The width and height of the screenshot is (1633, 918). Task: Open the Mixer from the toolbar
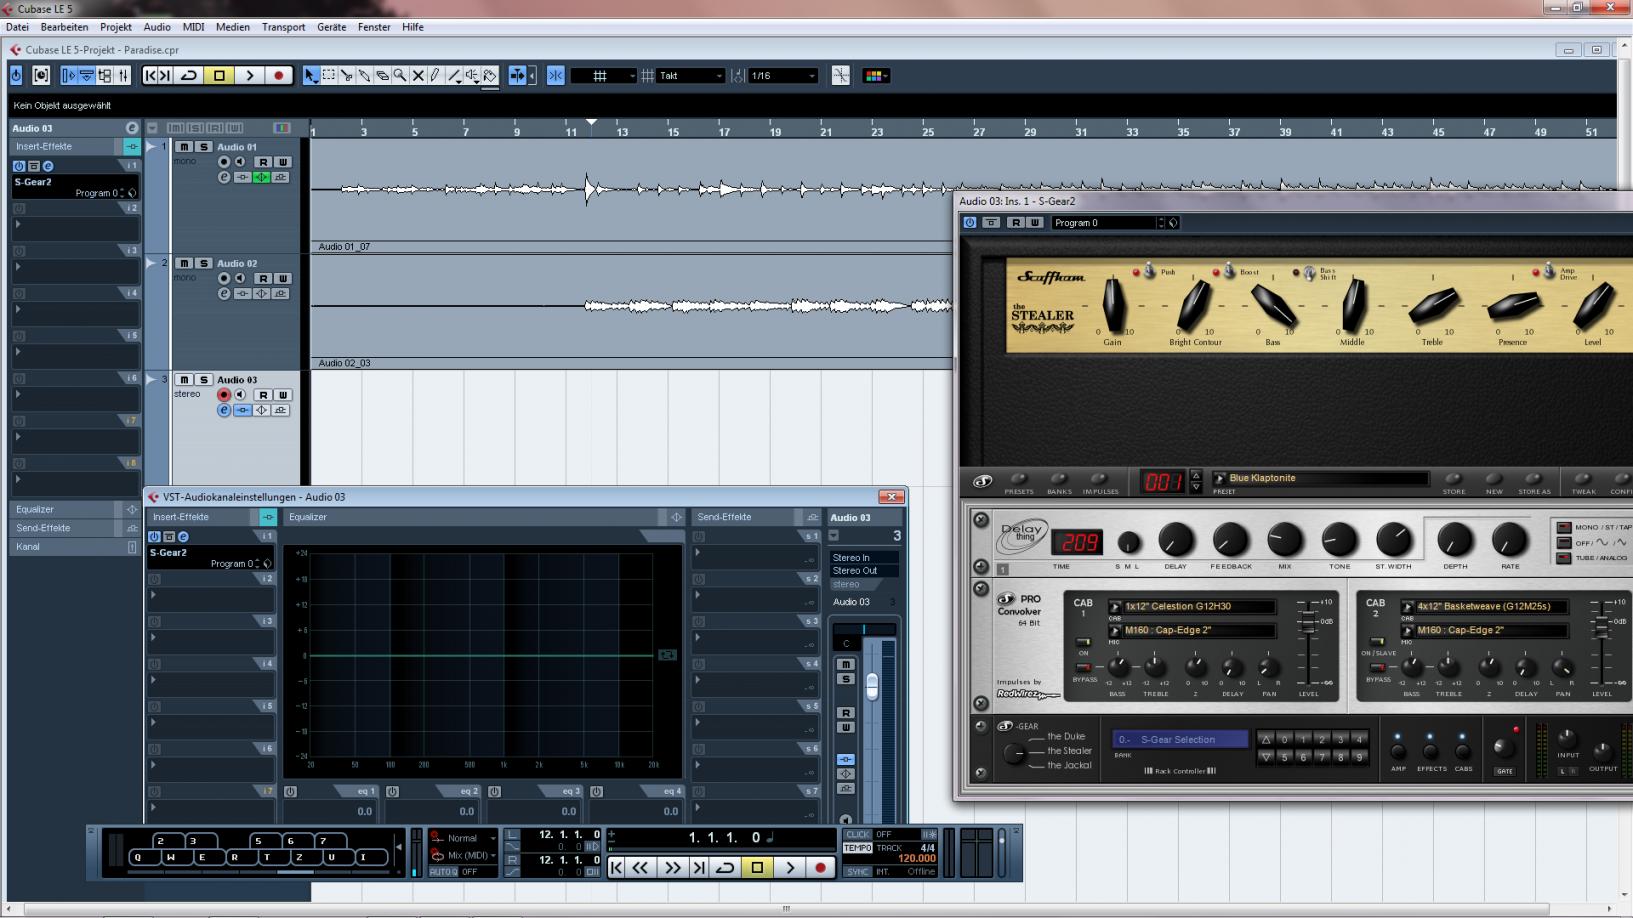pos(123,76)
